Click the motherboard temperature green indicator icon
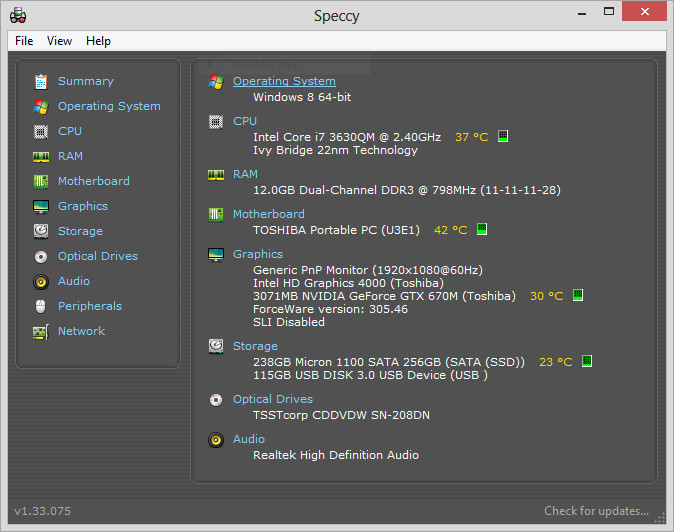Image resolution: width=674 pixels, height=532 pixels. click(x=482, y=229)
